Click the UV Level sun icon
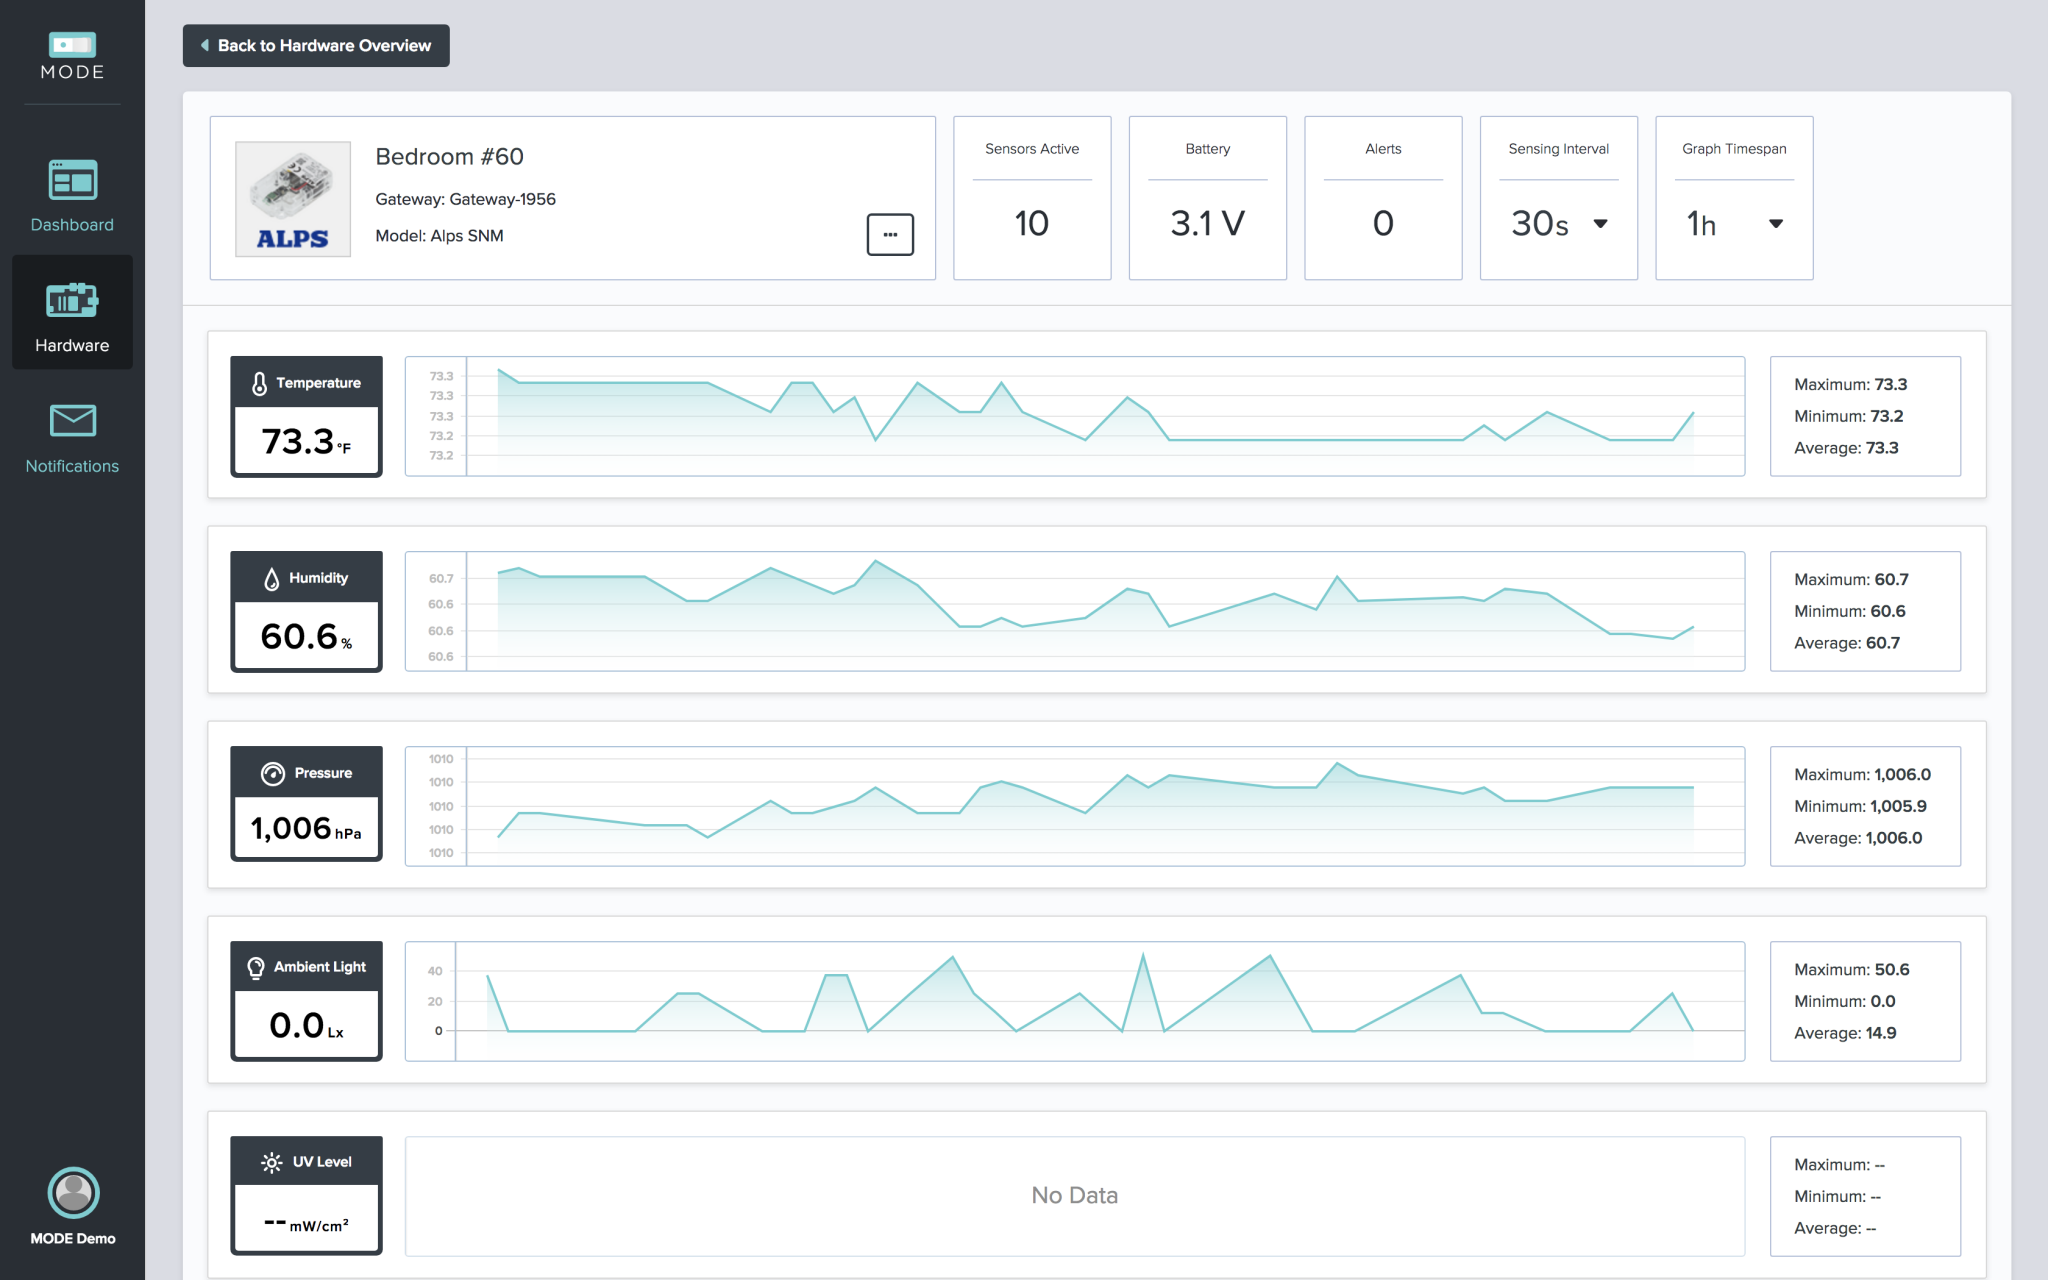 [271, 1162]
